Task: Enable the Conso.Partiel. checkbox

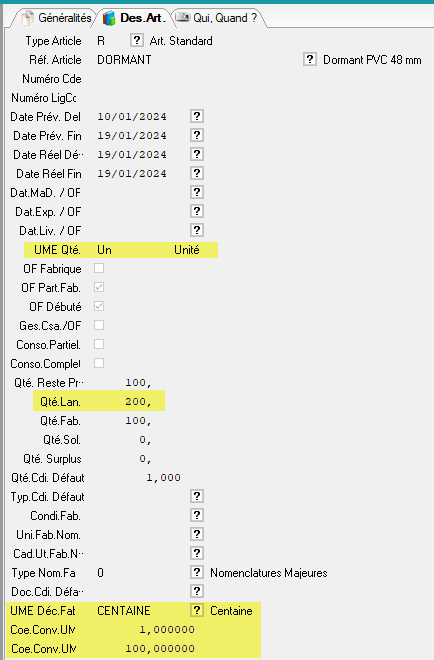Action: point(99,344)
